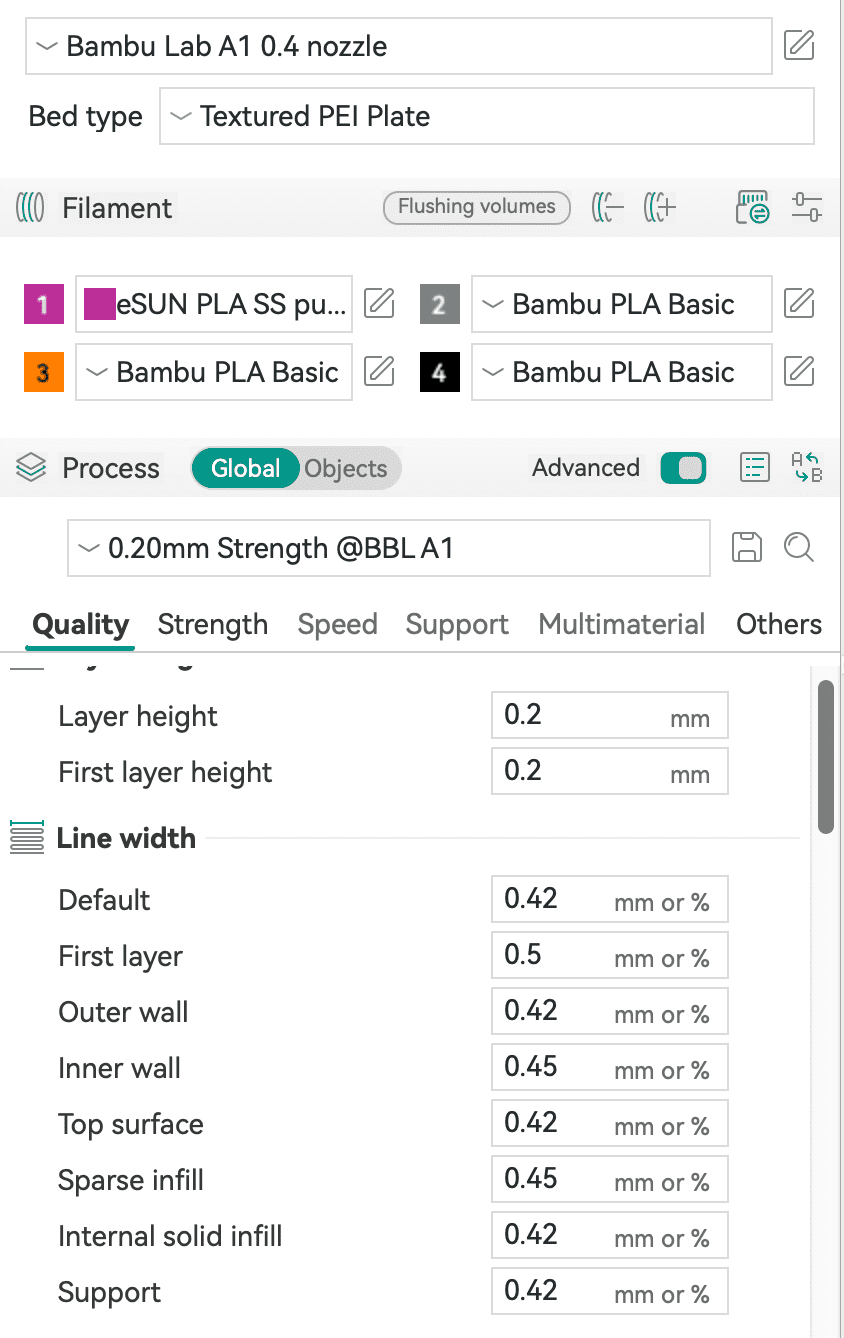Pick color for filament 1 swatch
The image size is (844, 1338).
[43, 304]
